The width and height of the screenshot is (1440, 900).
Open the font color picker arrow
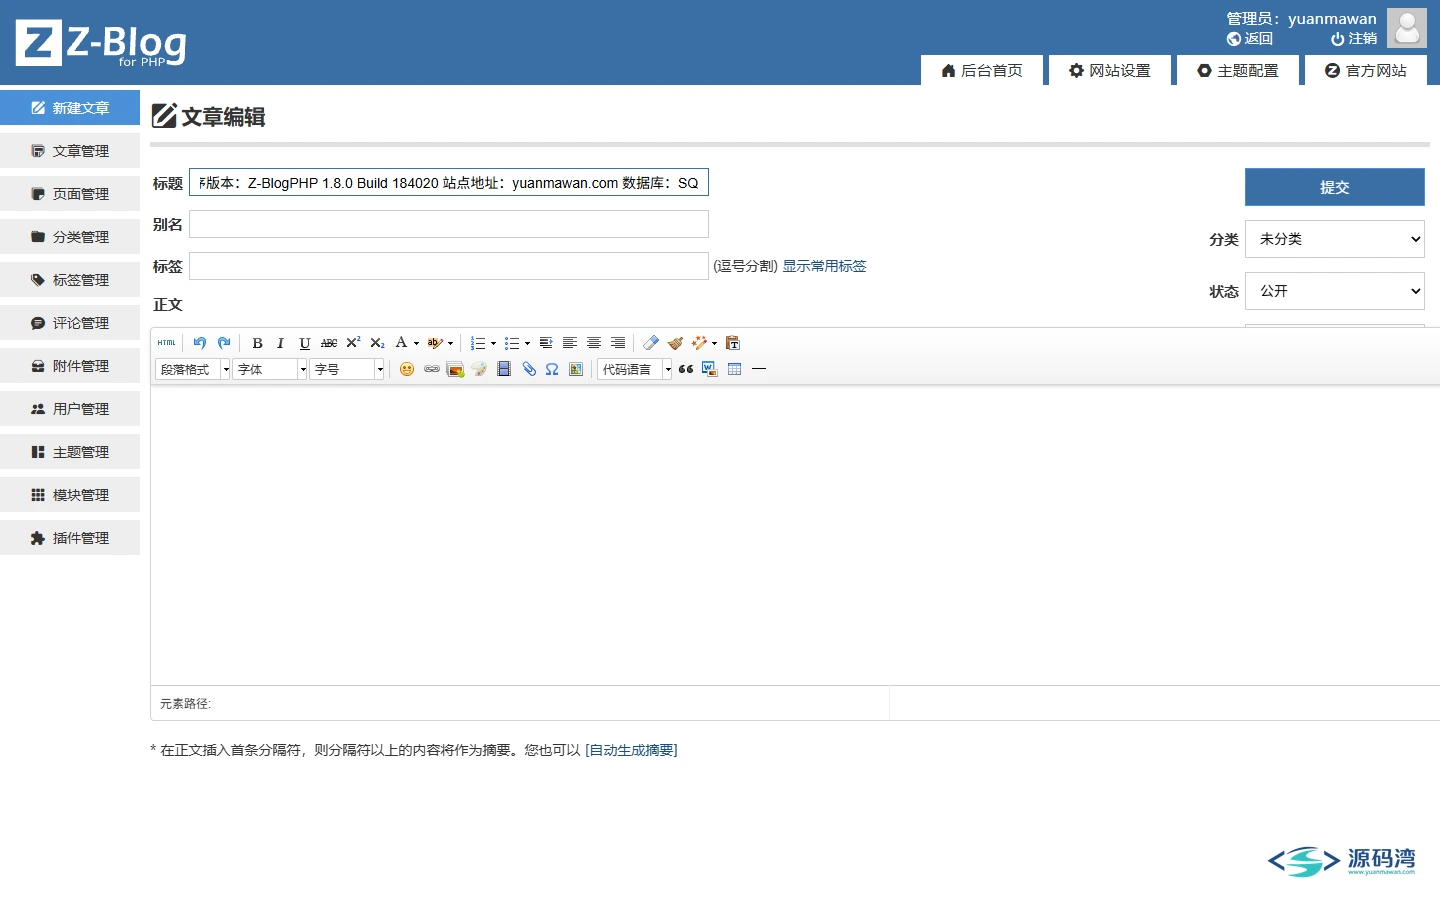pos(417,343)
